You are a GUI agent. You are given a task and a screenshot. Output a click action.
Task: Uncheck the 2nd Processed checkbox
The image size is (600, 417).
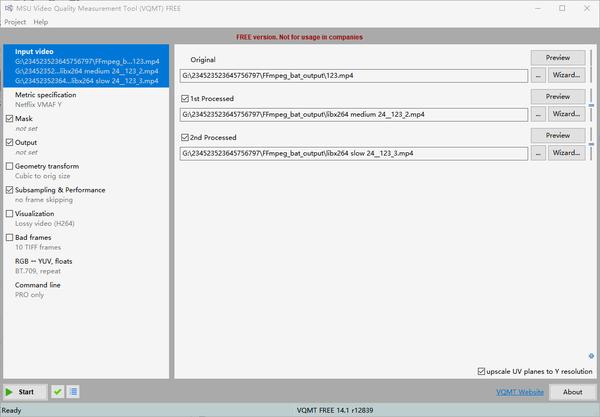[x=185, y=137]
